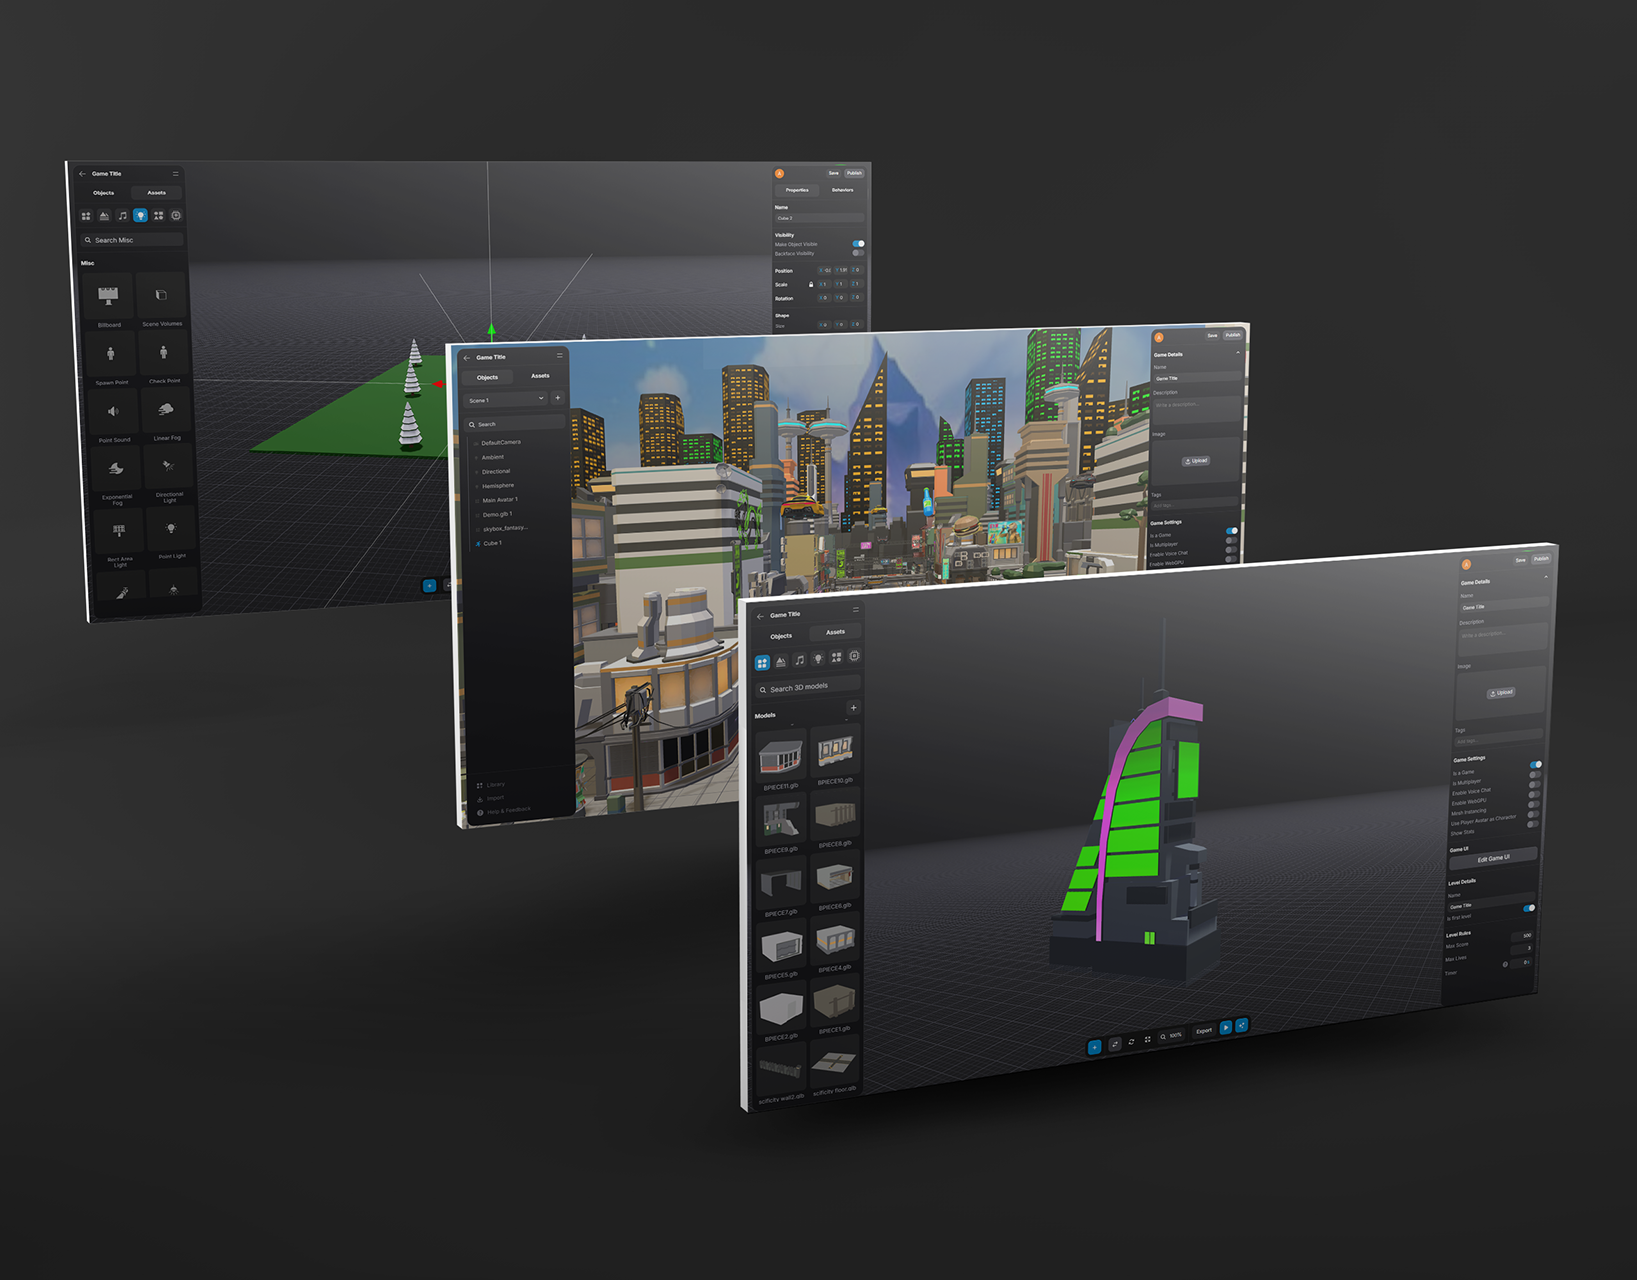Toggle 'Is first level' switch in front window

click(1529, 908)
